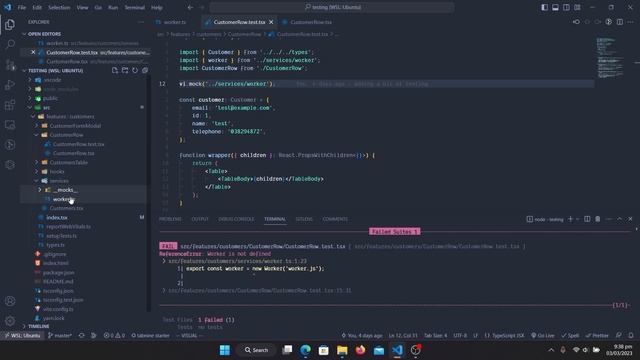Open Windows Start menu on the taskbar
Image resolution: width=640 pixels, height=360 pixels.
click(x=225, y=350)
